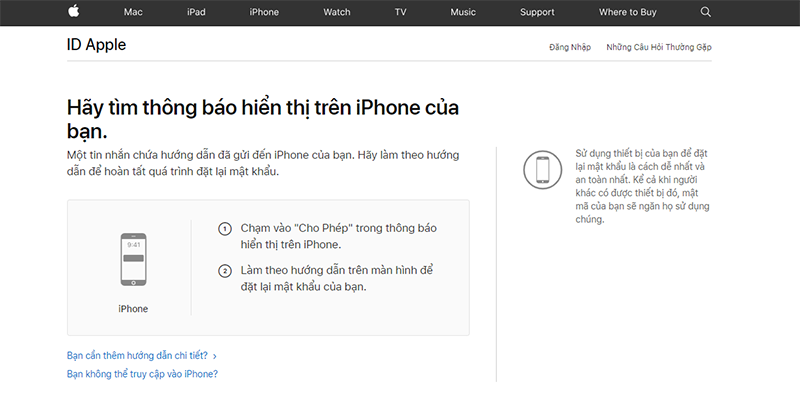Click the Apple logo icon
Screen dimensions: 800x405
pyautogui.click(x=74, y=12)
